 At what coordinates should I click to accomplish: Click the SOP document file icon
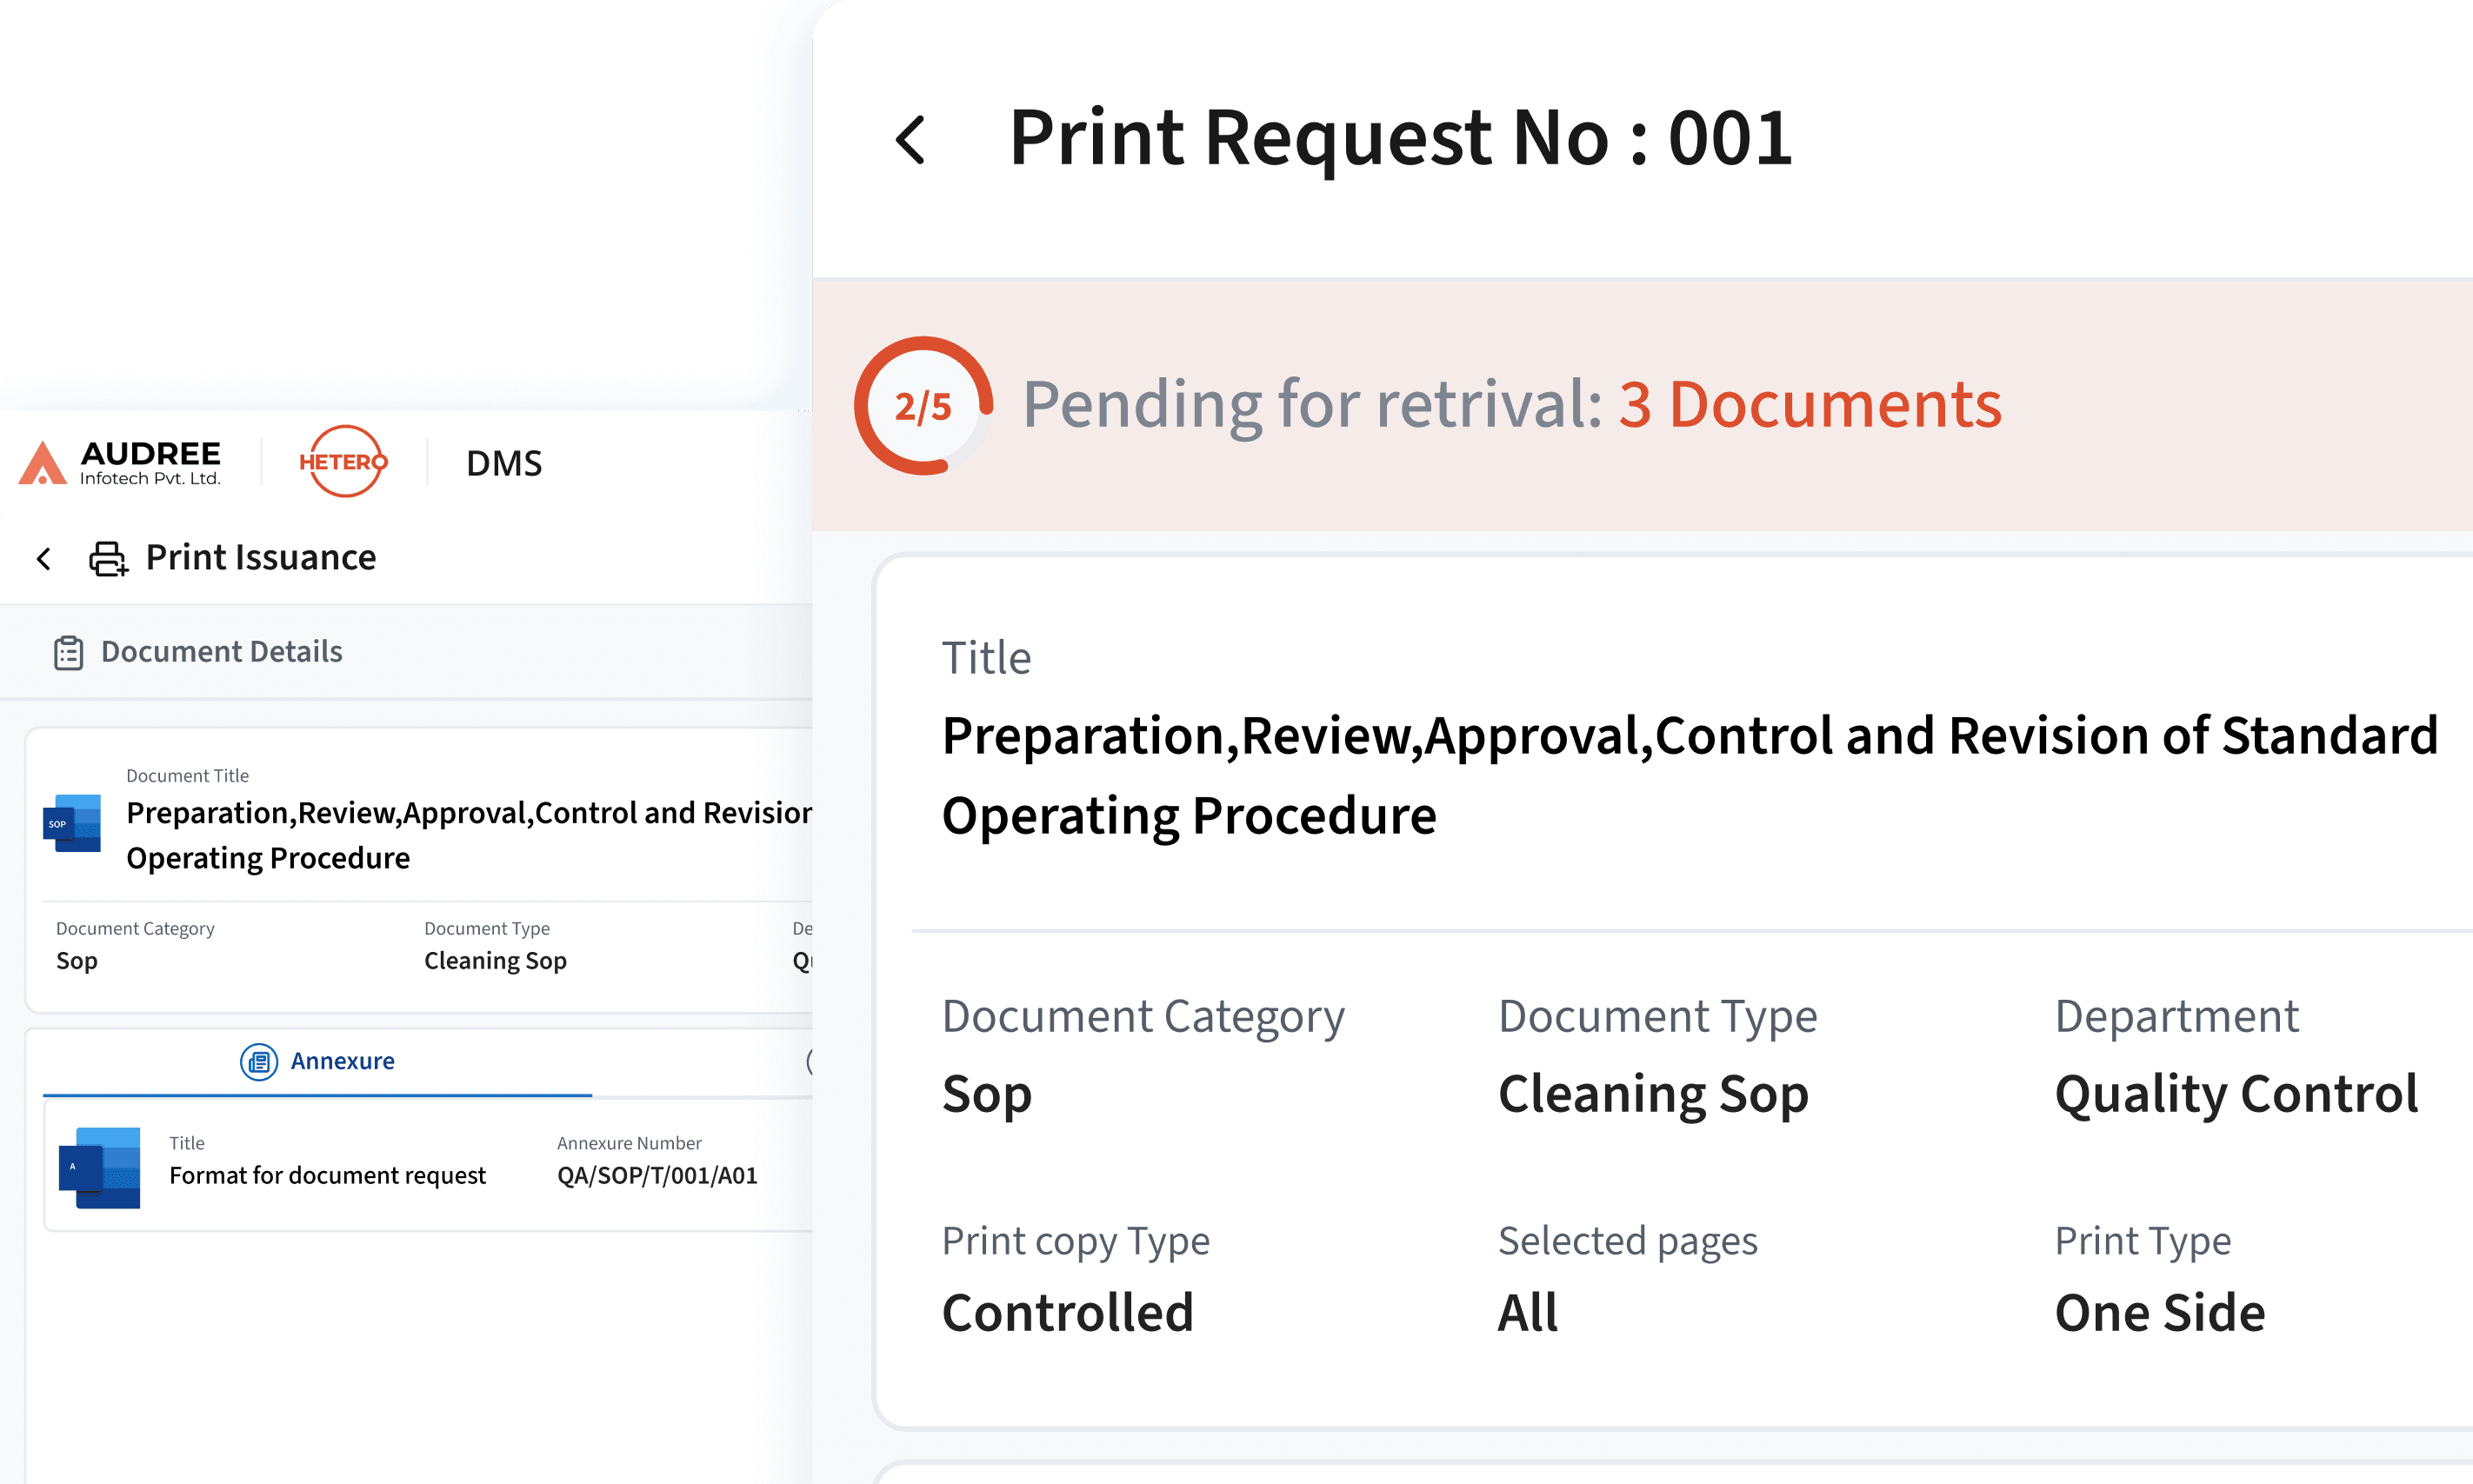point(73,823)
